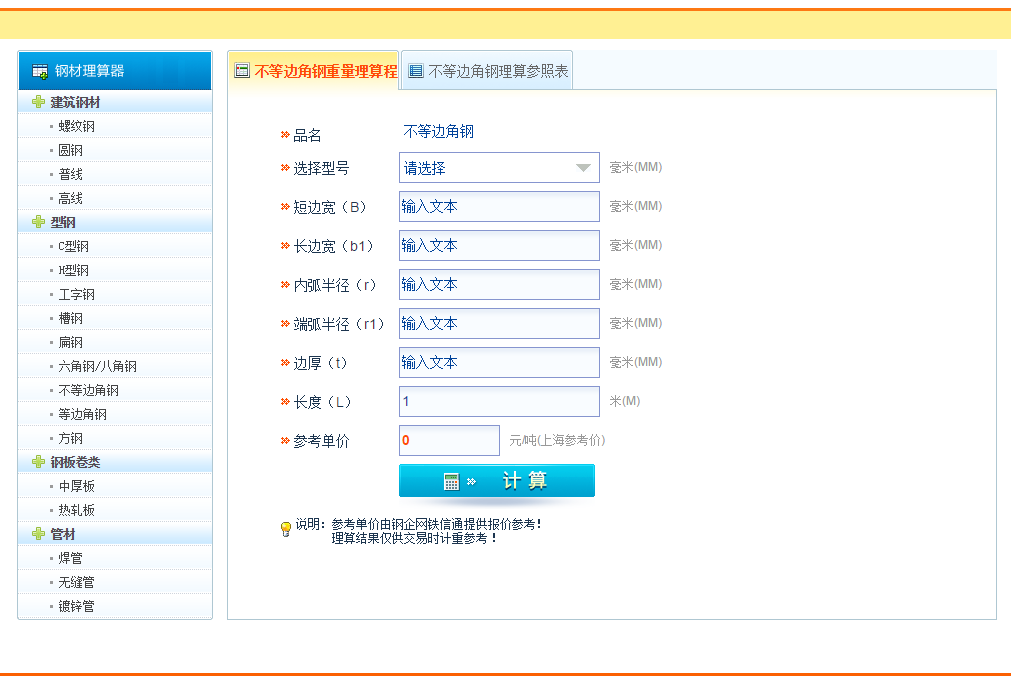
Task: Open 无缝管 in the sidebar
Action: (x=77, y=582)
